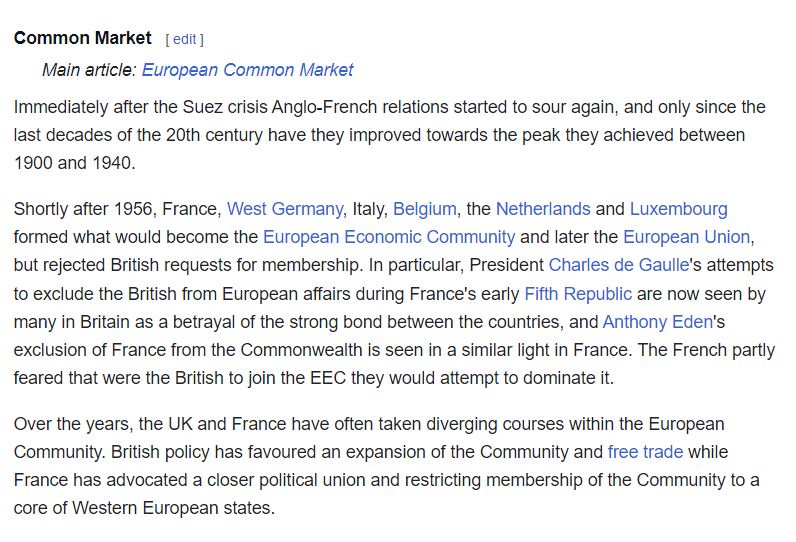
Task: Click the Common Market section heading
Action: click(82, 38)
